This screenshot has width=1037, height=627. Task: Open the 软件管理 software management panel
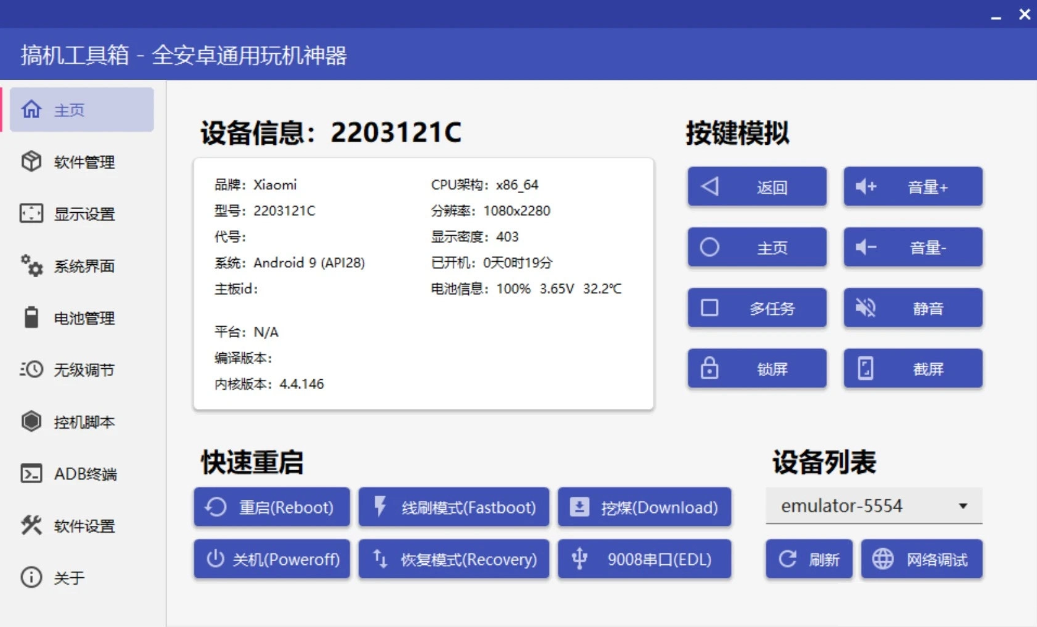[x=65, y=161]
